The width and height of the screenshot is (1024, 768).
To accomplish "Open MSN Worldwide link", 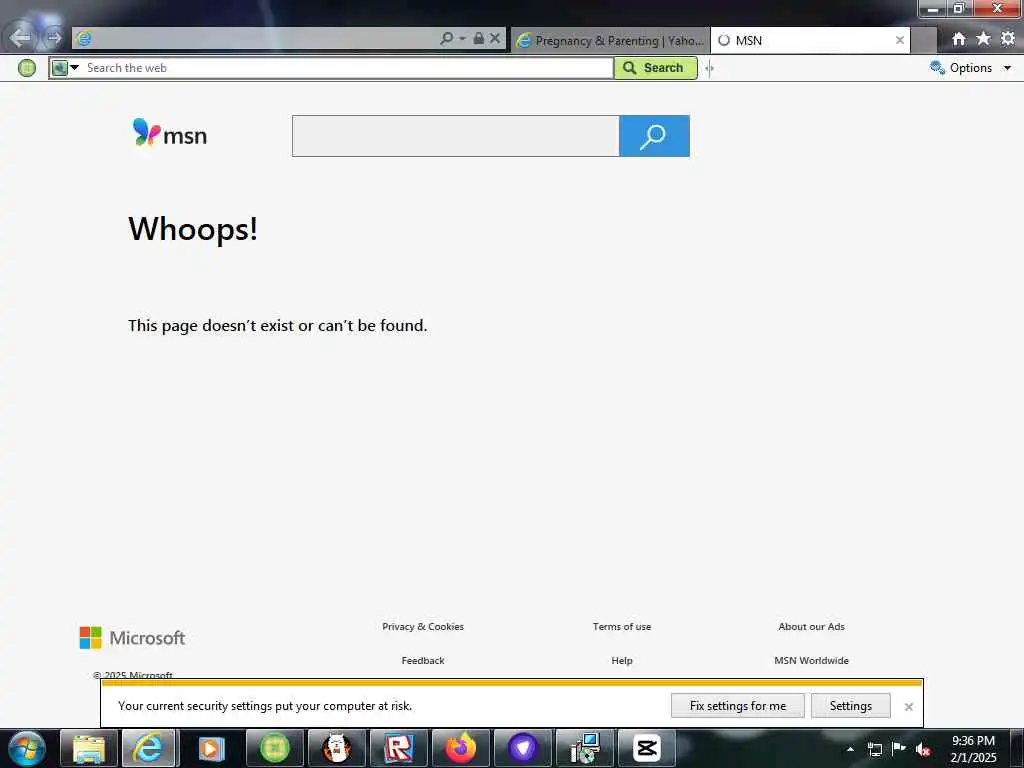I will point(811,660).
